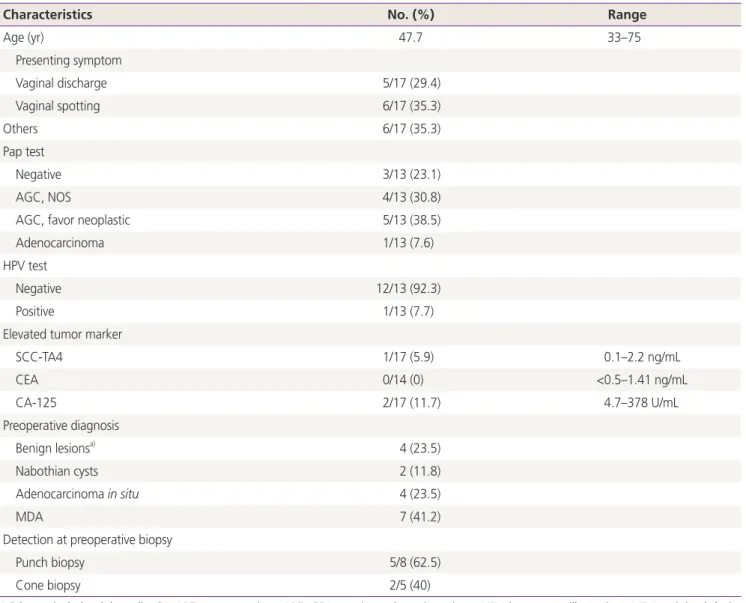The width and height of the screenshot is (746, 603).
Task: Select the value 5/17 (29.4)
Action: (x=412, y=83)
